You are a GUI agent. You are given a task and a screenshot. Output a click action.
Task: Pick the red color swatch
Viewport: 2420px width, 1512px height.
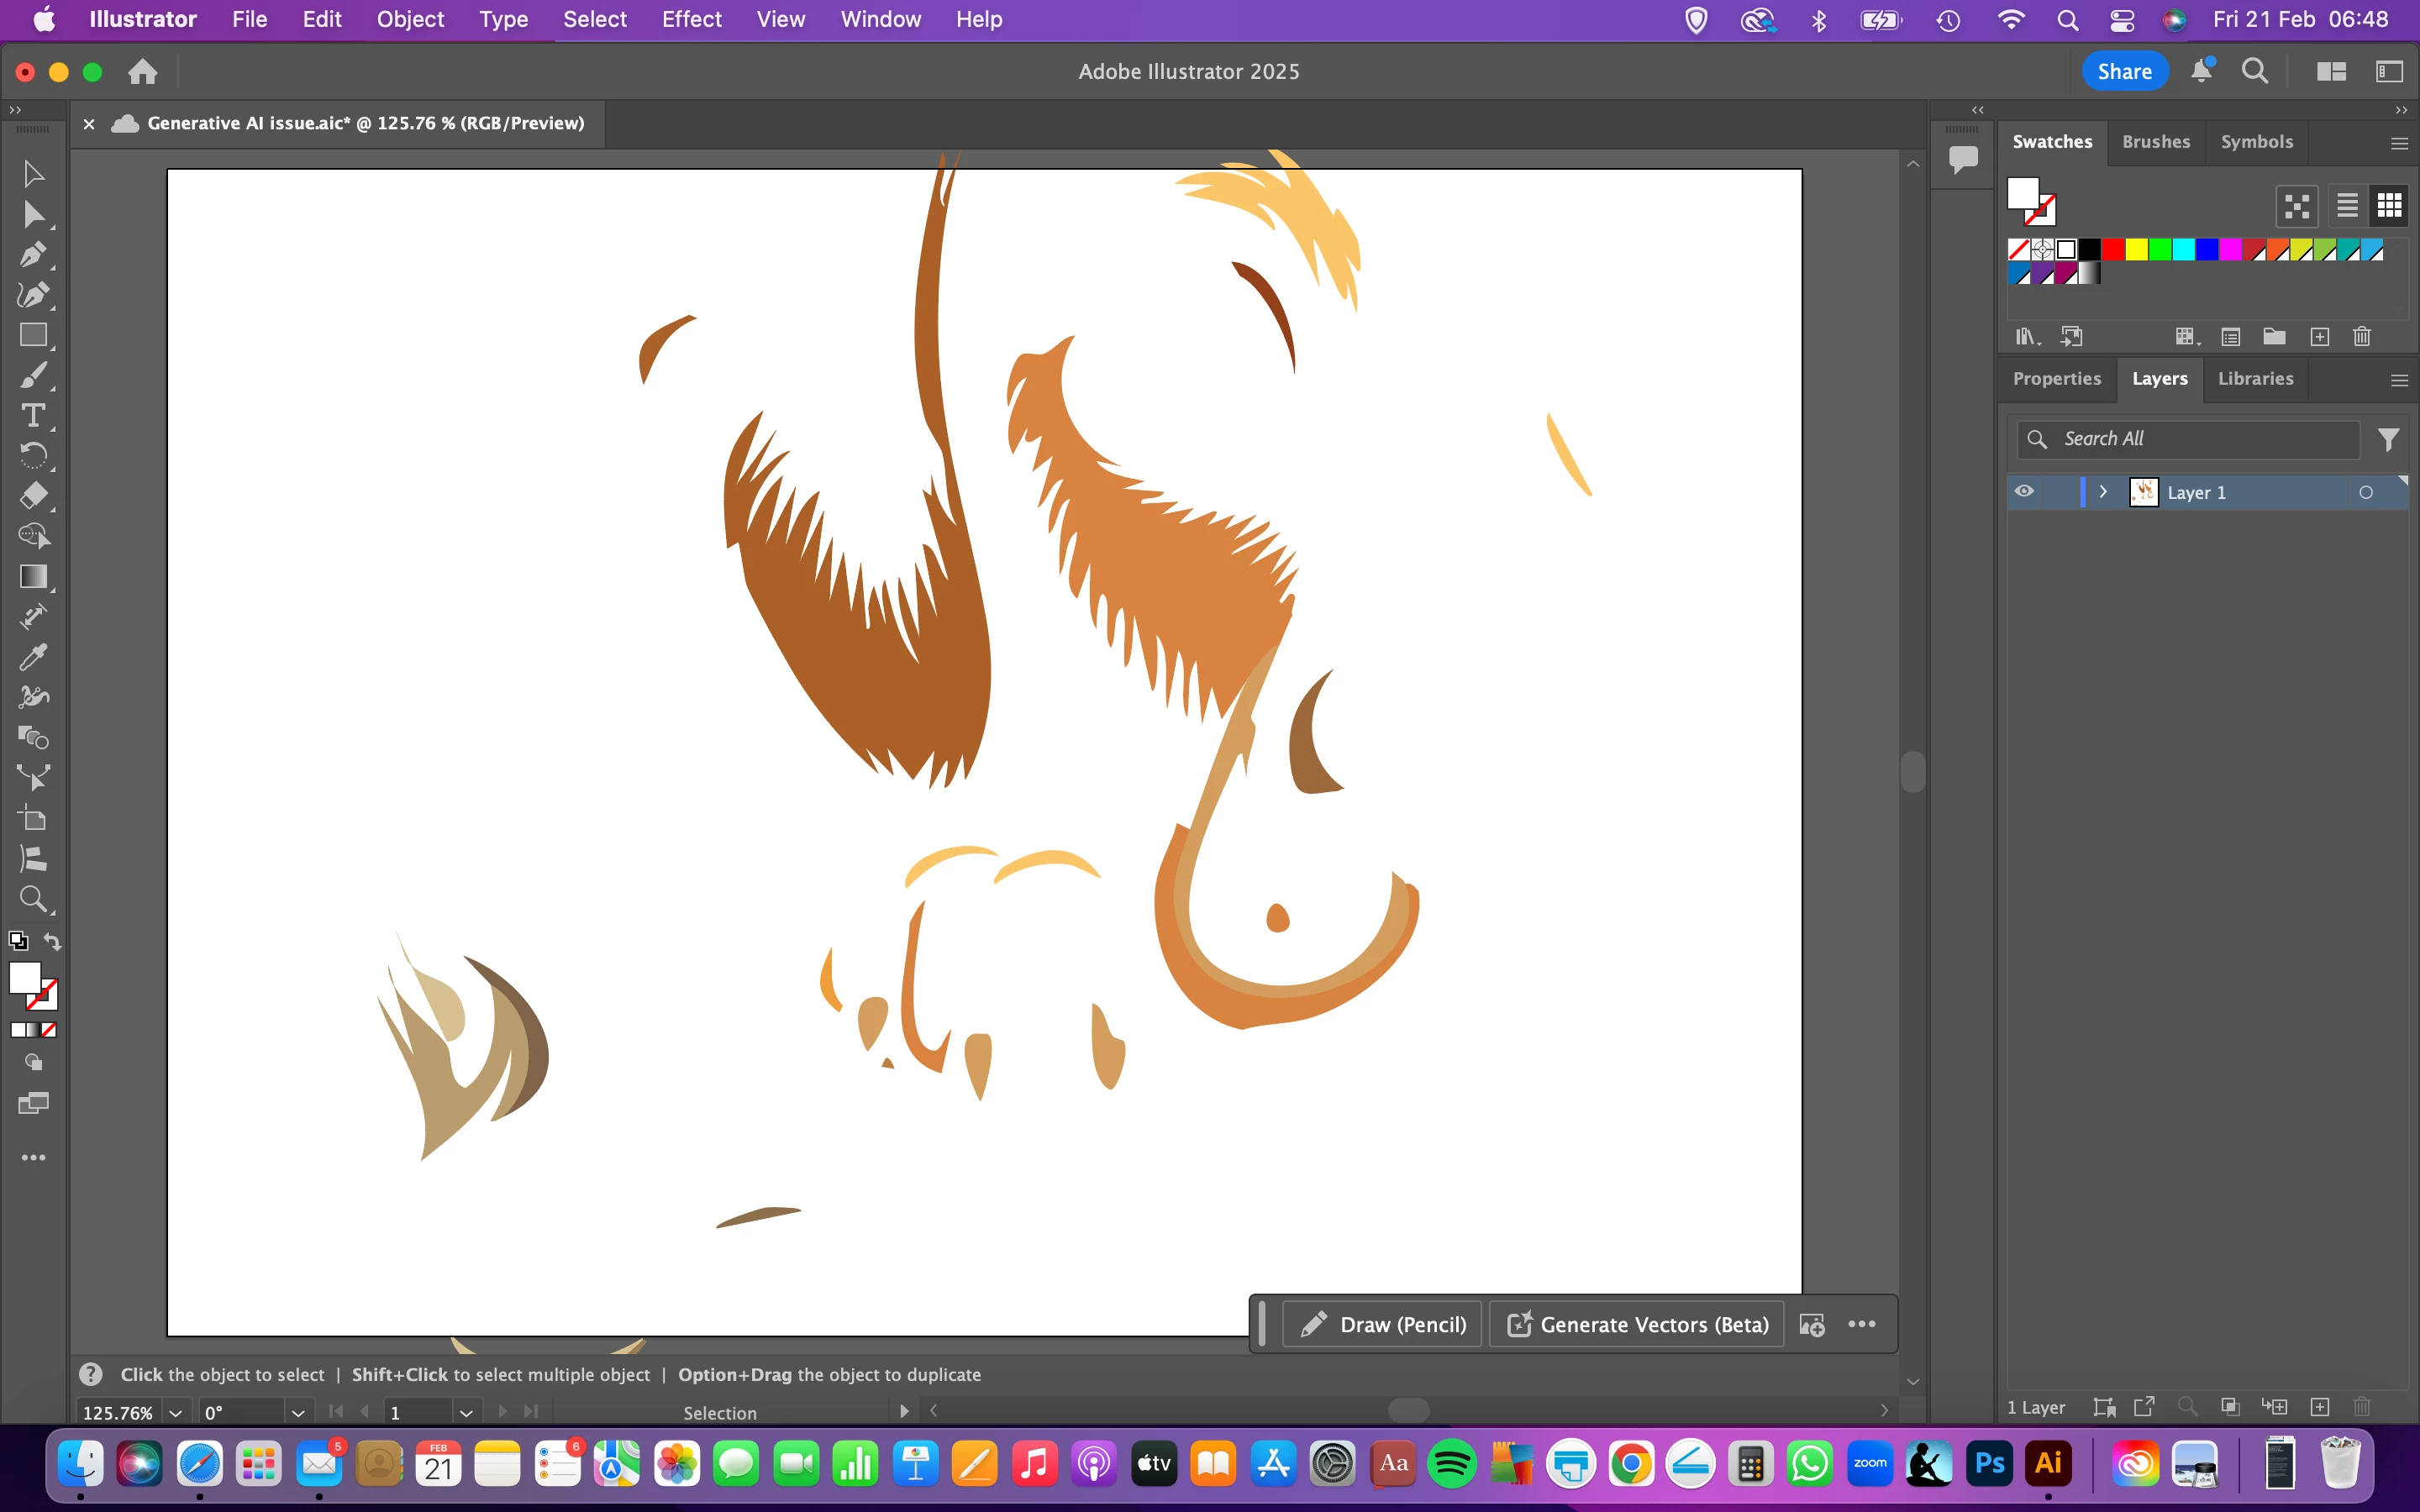2112,250
